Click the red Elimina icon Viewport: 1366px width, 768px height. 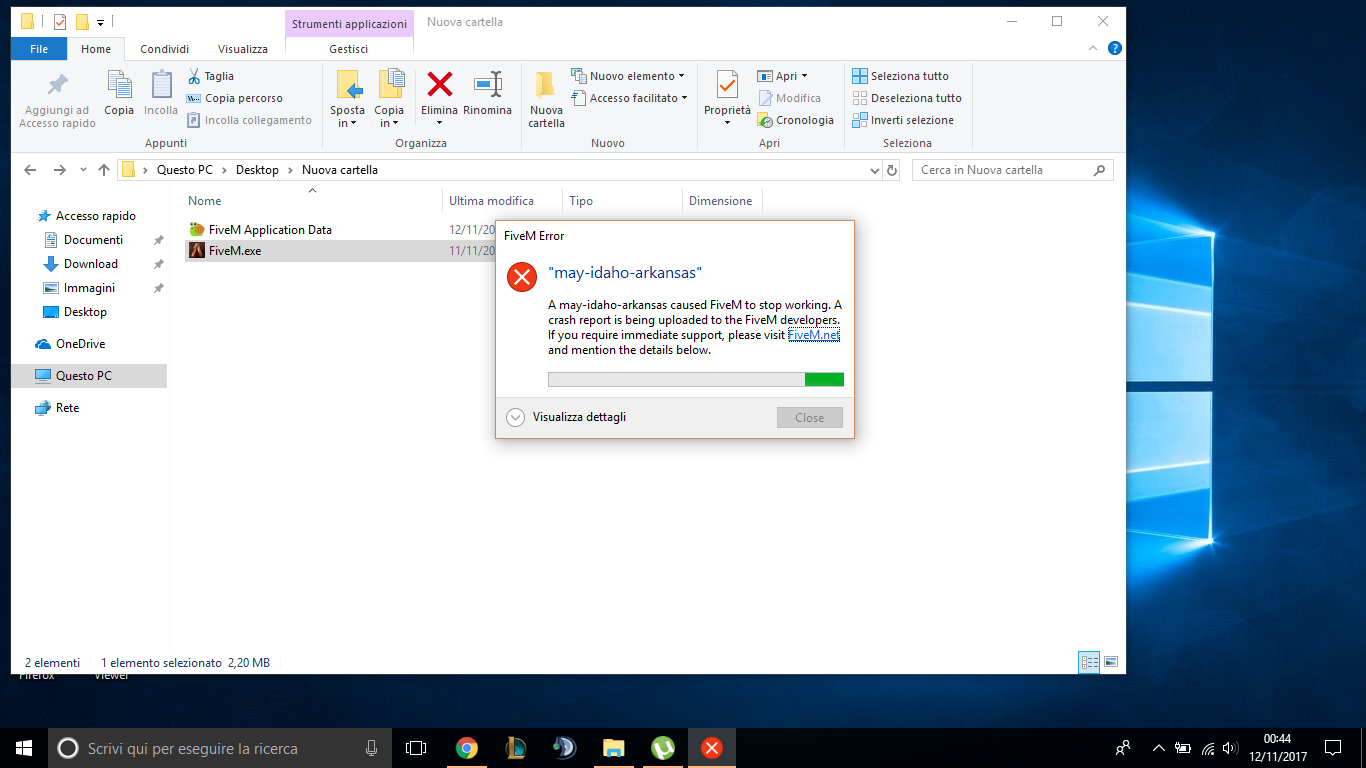point(439,83)
